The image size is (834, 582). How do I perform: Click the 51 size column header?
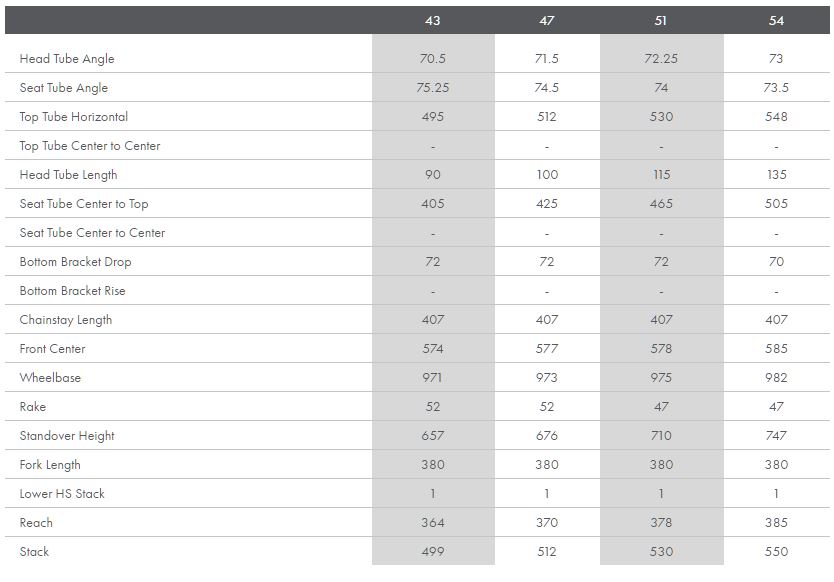[661, 20]
